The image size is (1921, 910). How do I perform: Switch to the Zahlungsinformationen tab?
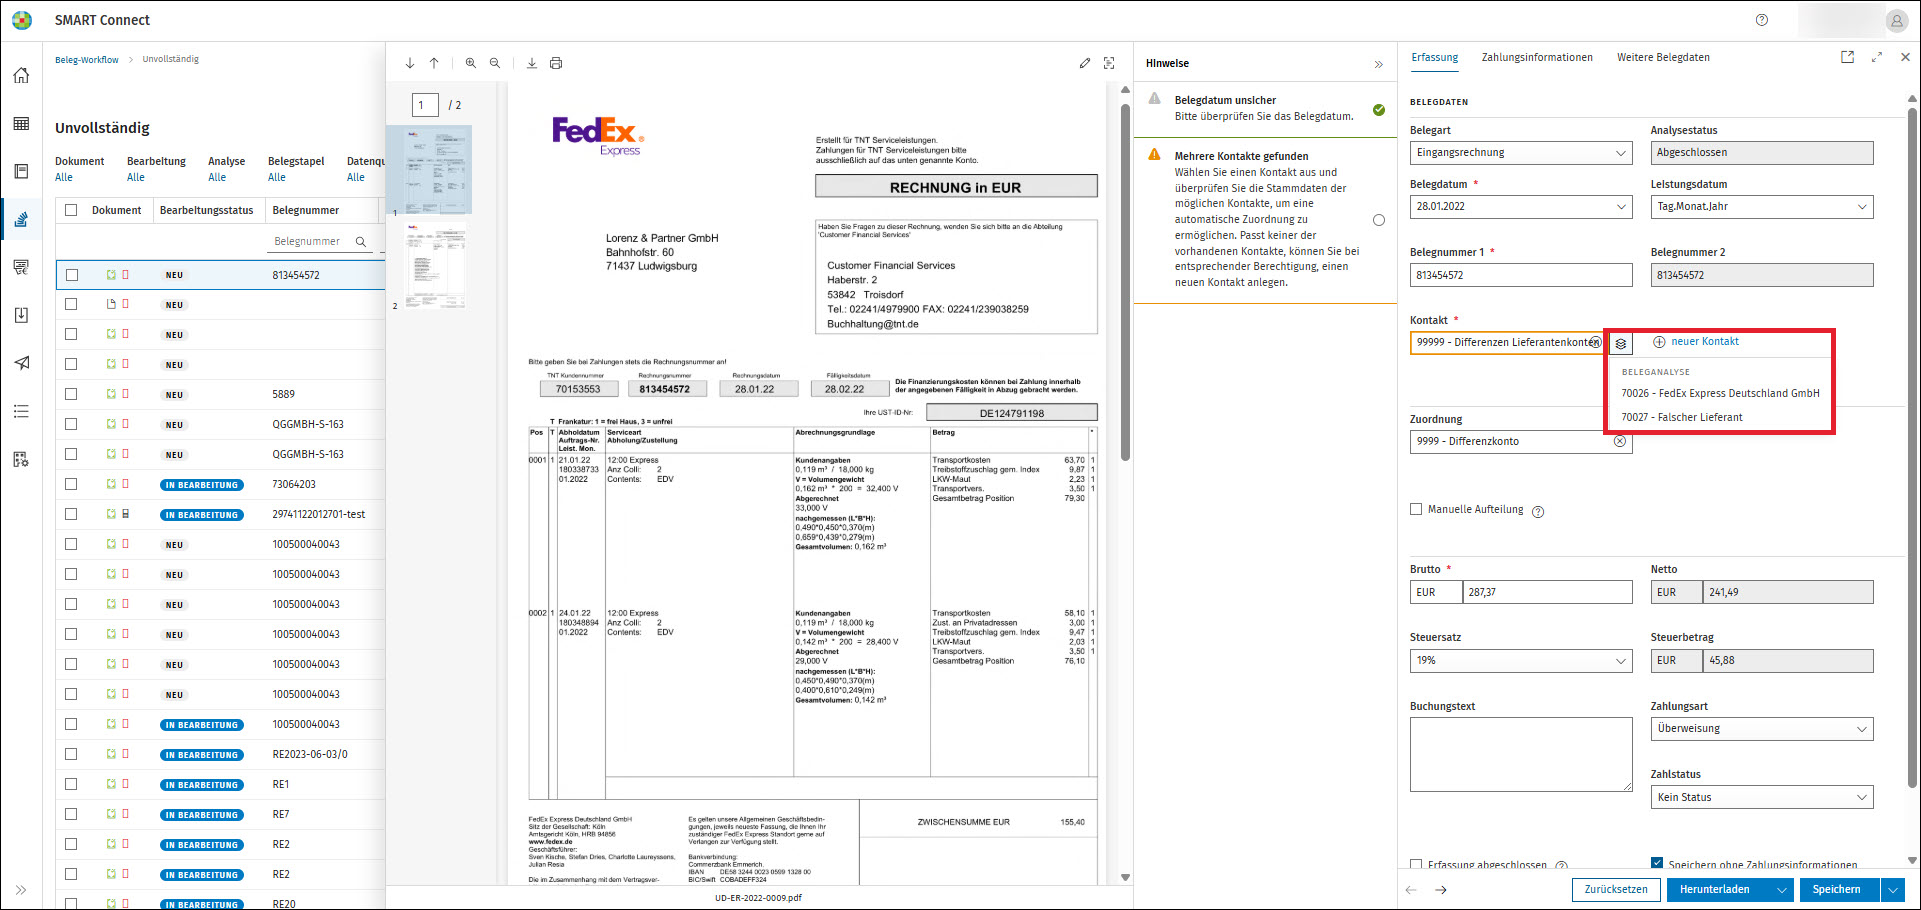(x=1537, y=58)
